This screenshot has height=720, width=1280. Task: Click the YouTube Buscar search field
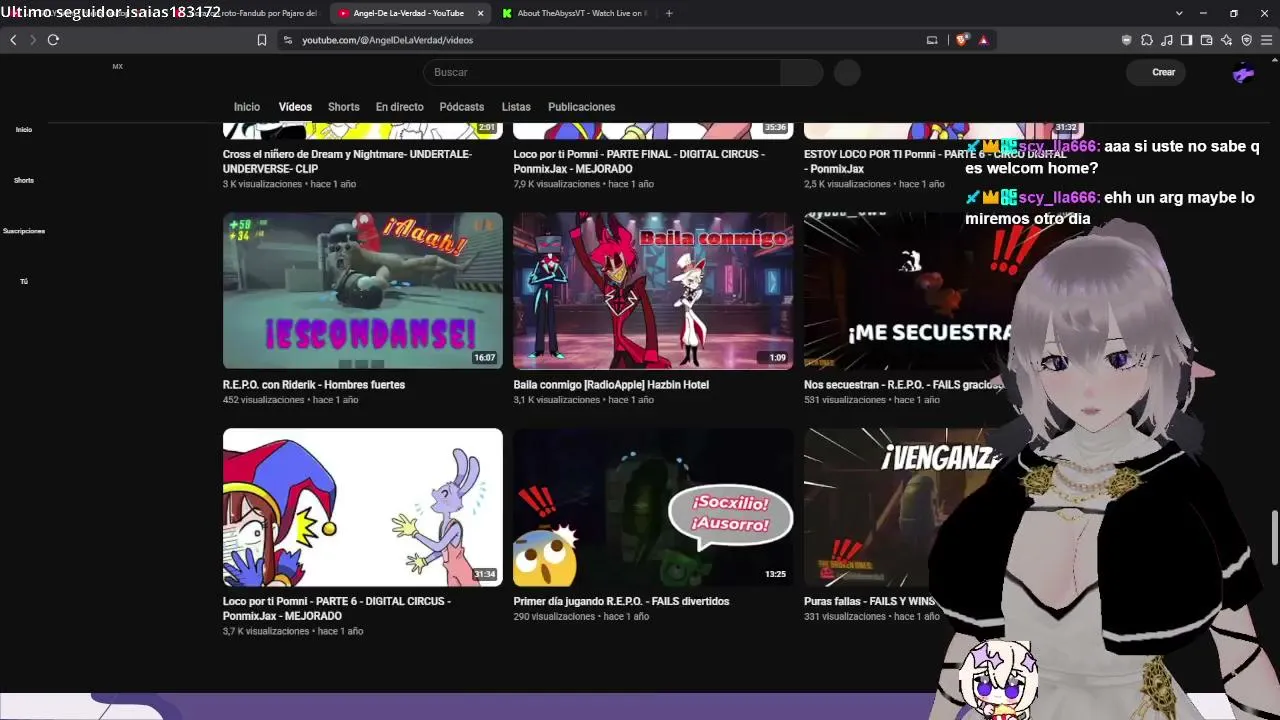click(x=602, y=72)
